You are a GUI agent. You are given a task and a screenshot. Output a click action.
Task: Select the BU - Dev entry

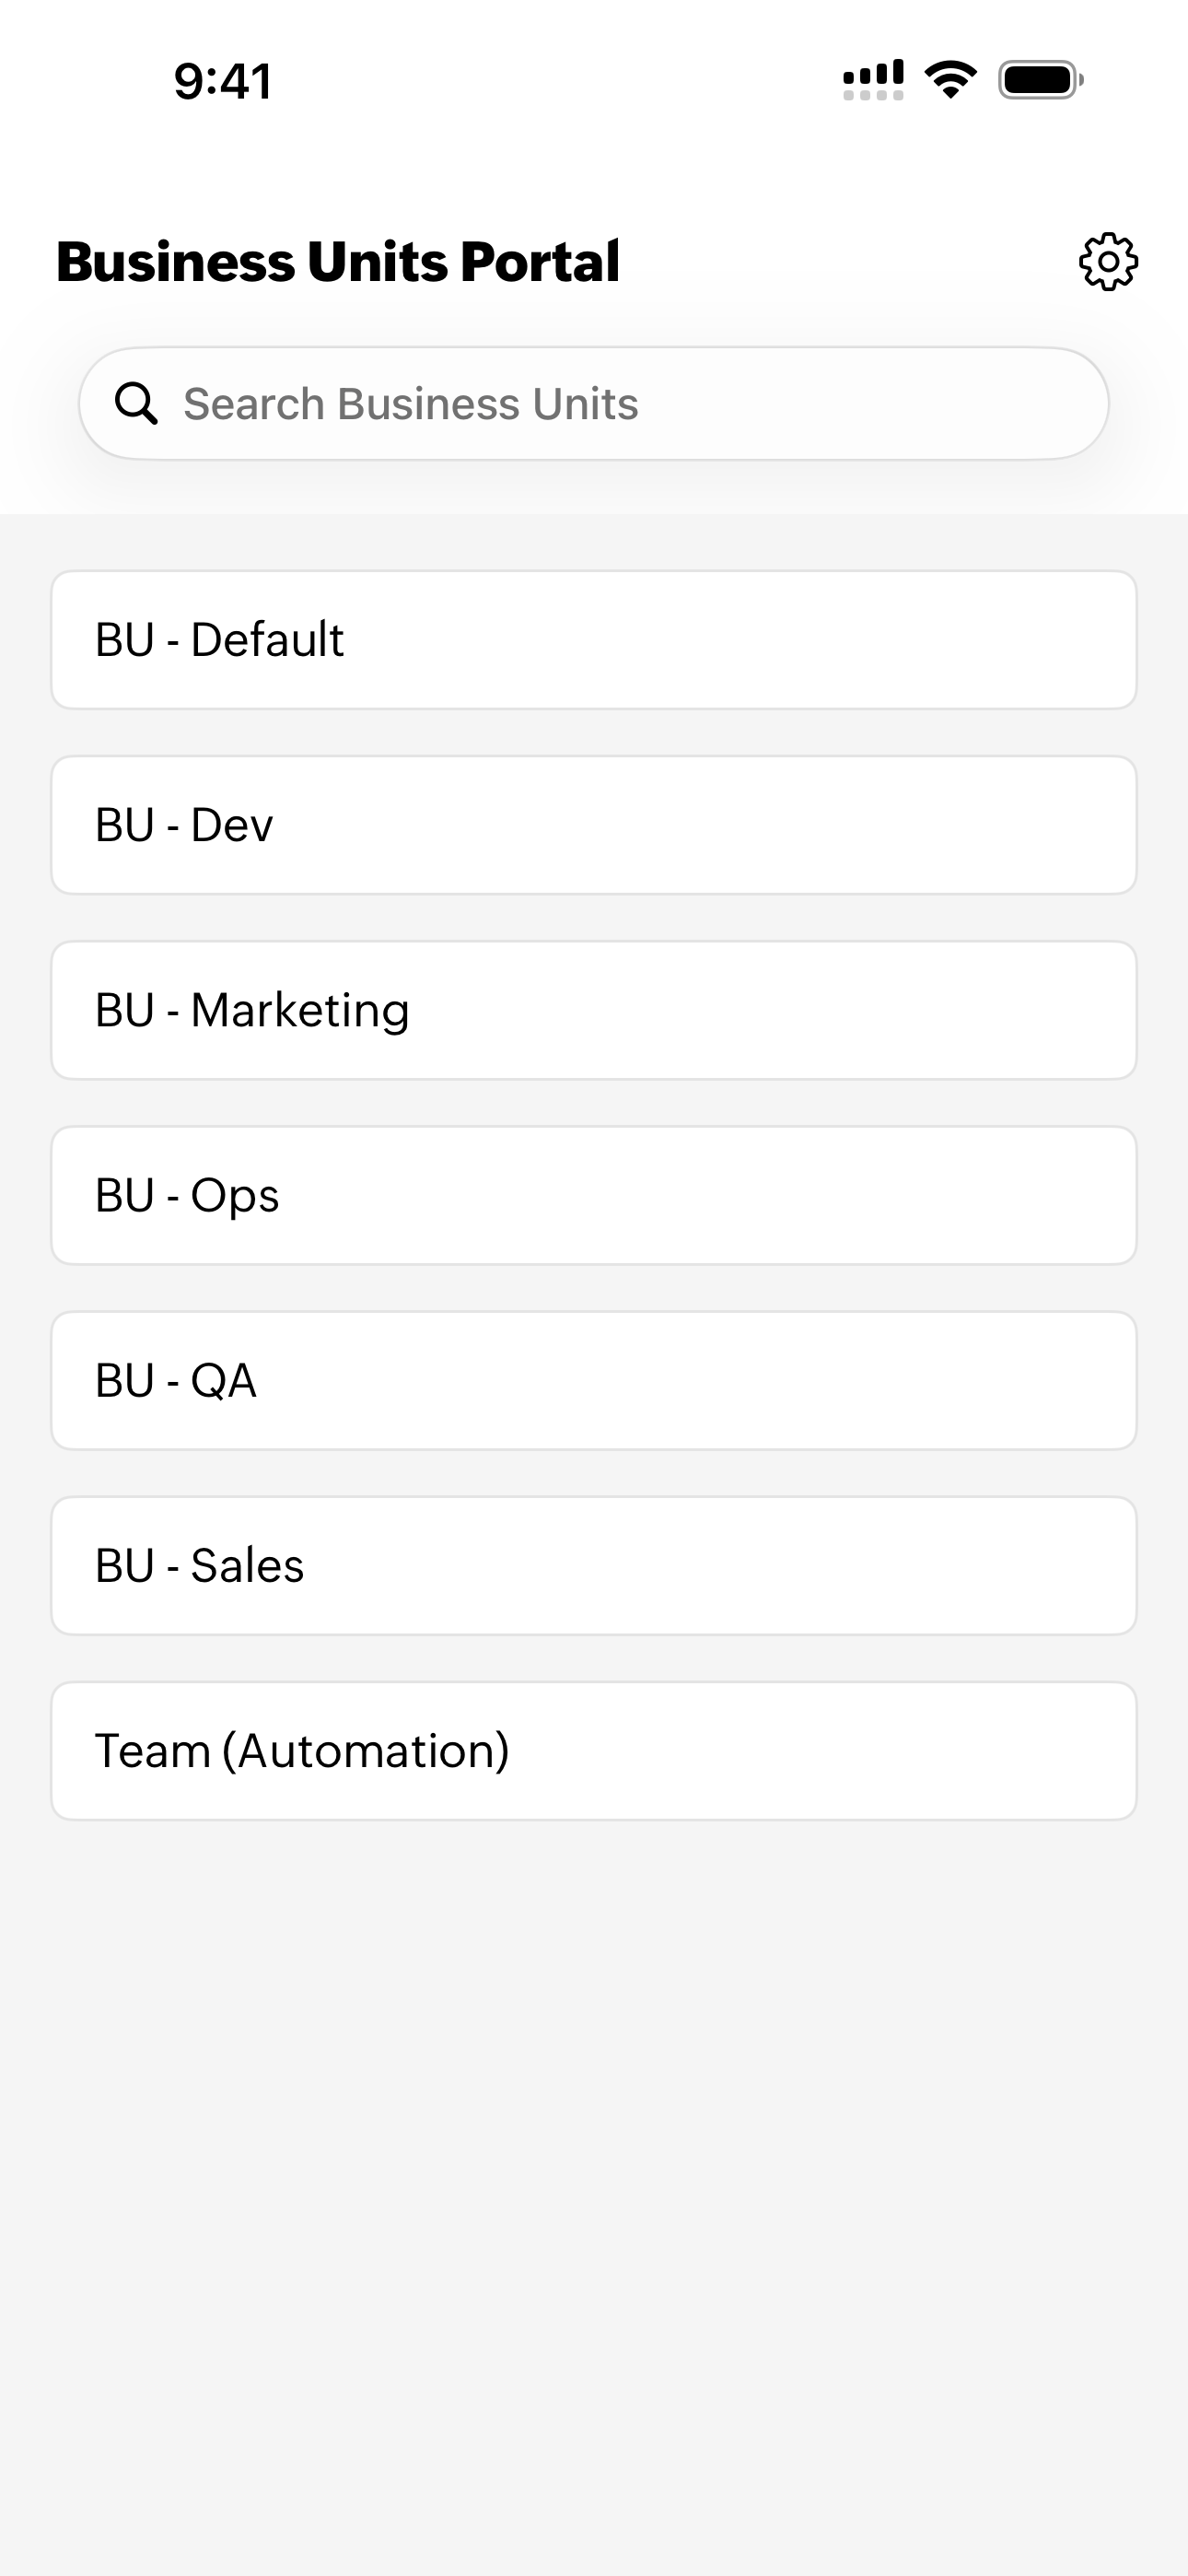coord(594,825)
